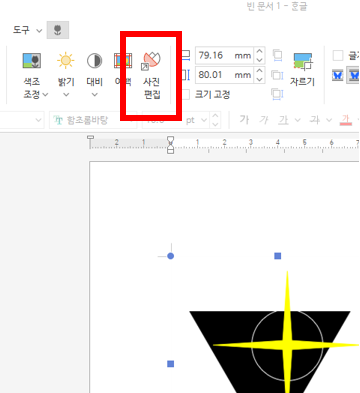This screenshot has height=393, width=360.
Task: Expand the underline style dropdown arrow
Action: pos(297,120)
